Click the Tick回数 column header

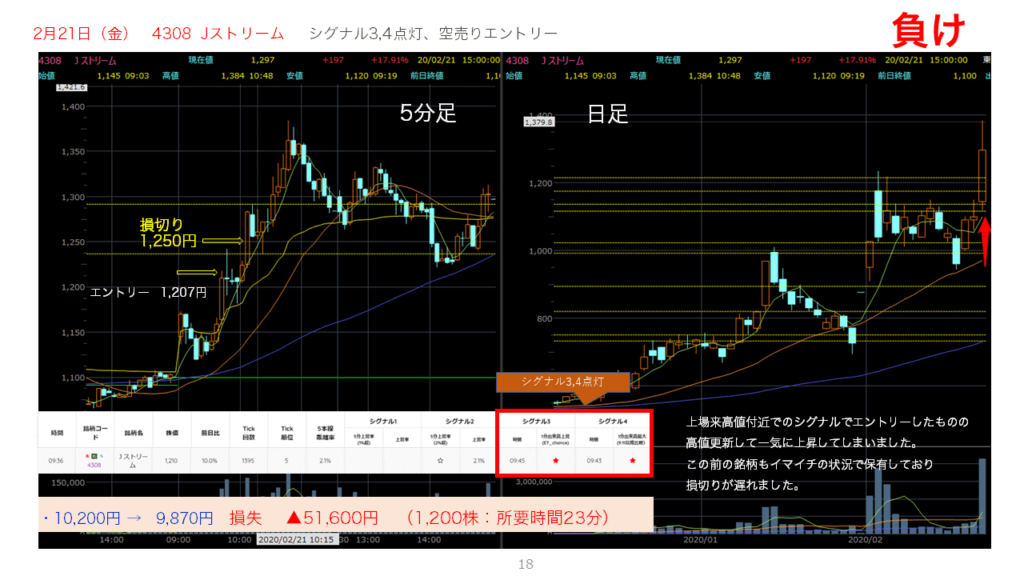pyautogui.click(x=249, y=432)
